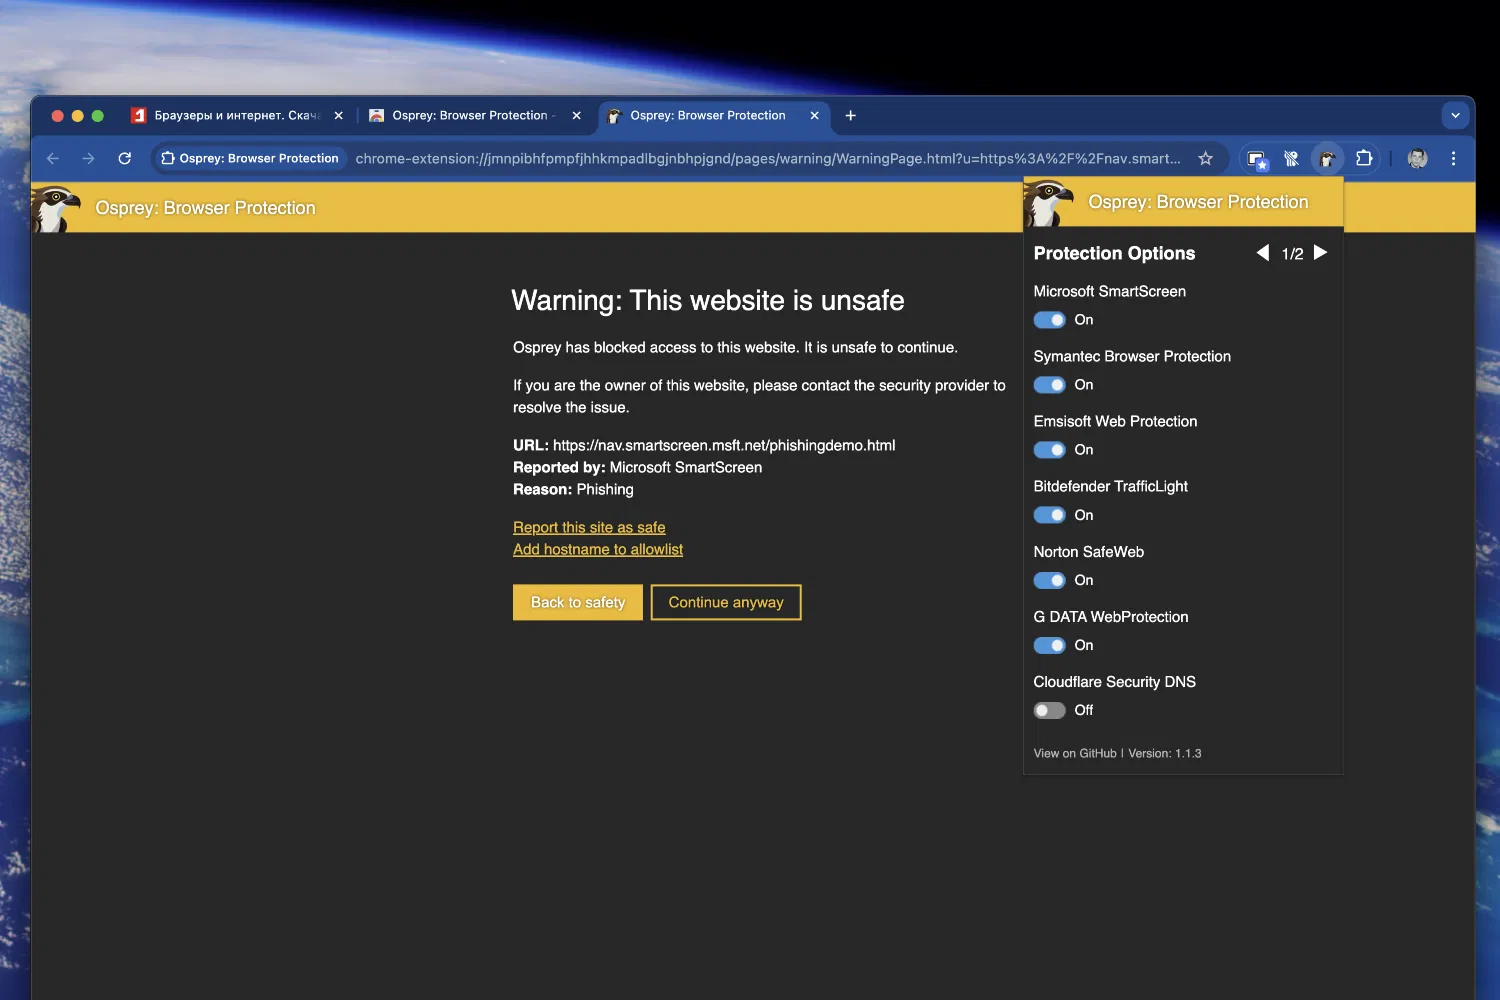
Task: Open the window-with-star-badge extension icon
Action: click(1257, 158)
